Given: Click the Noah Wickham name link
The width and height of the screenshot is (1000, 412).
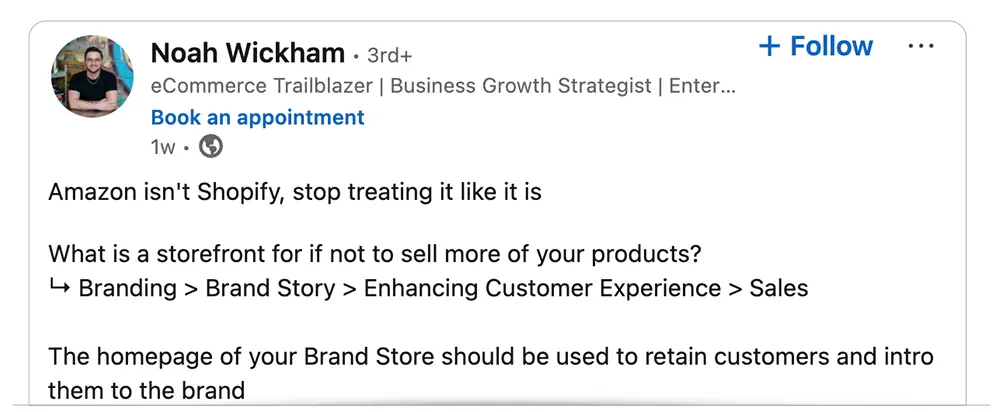Looking at the screenshot, I should point(248,54).
